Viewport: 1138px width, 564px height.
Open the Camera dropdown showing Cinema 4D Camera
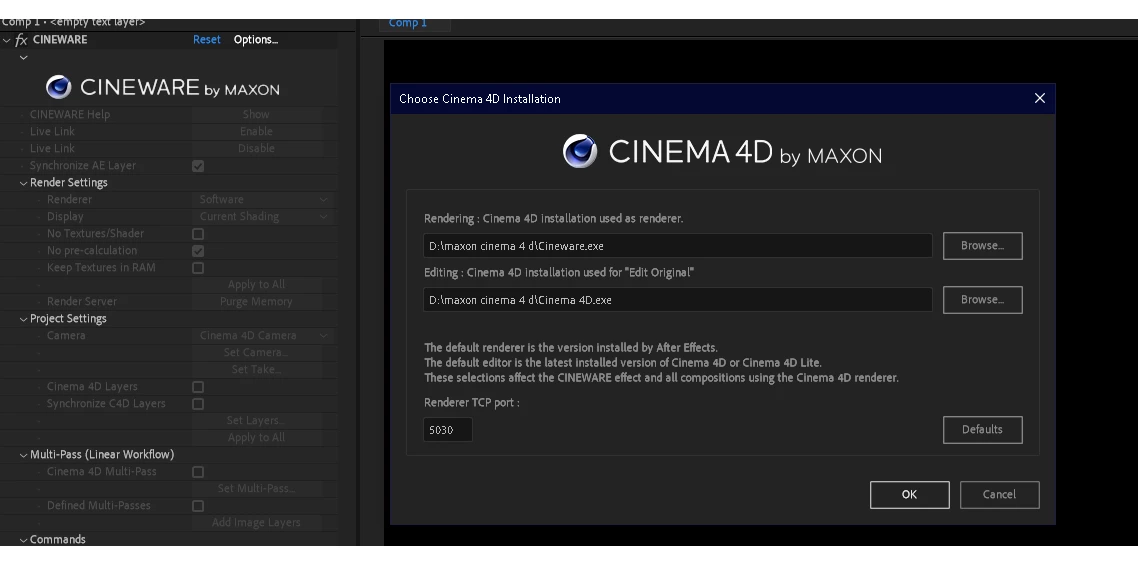pyautogui.click(x=264, y=335)
